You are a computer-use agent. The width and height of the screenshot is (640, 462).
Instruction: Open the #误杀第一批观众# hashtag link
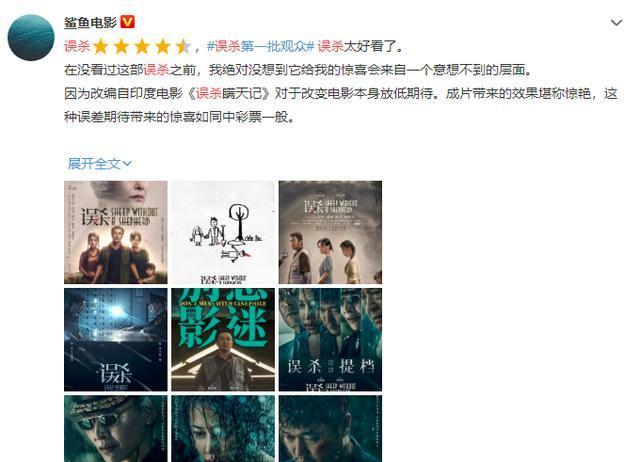(260, 46)
